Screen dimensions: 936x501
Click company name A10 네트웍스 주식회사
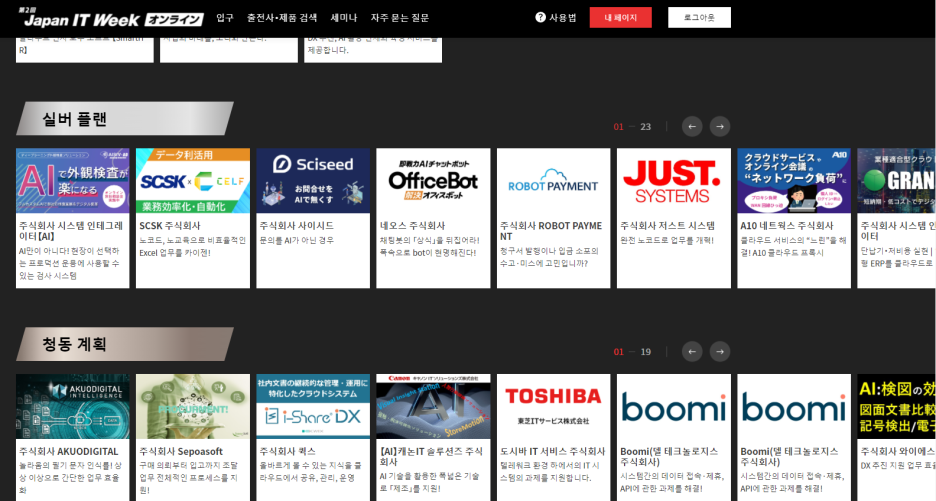pyautogui.click(x=787, y=226)
